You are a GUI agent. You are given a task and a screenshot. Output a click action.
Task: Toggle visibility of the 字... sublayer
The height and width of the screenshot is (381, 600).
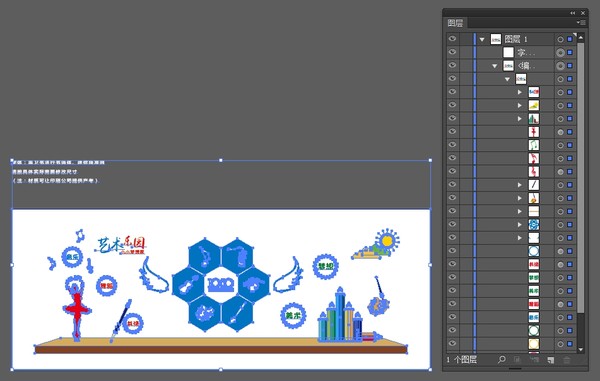(x=452, y=52)
